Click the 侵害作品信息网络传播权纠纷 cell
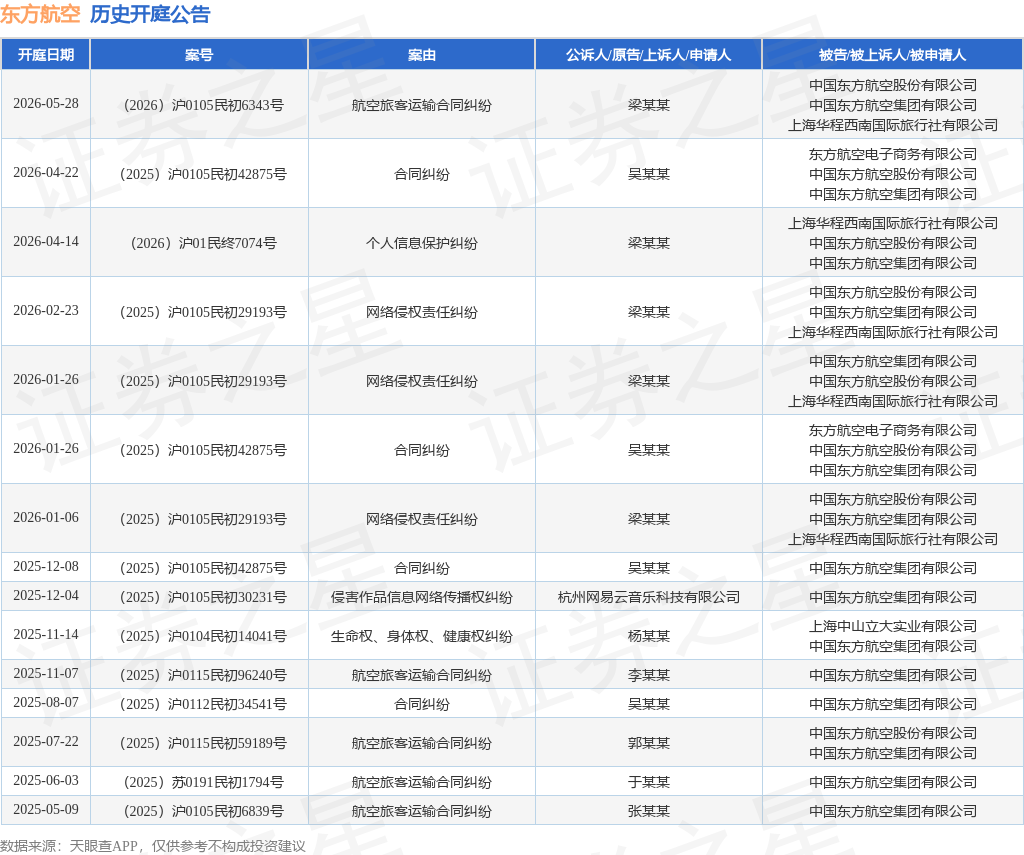 pyautogui.click(x=422, y=597)
